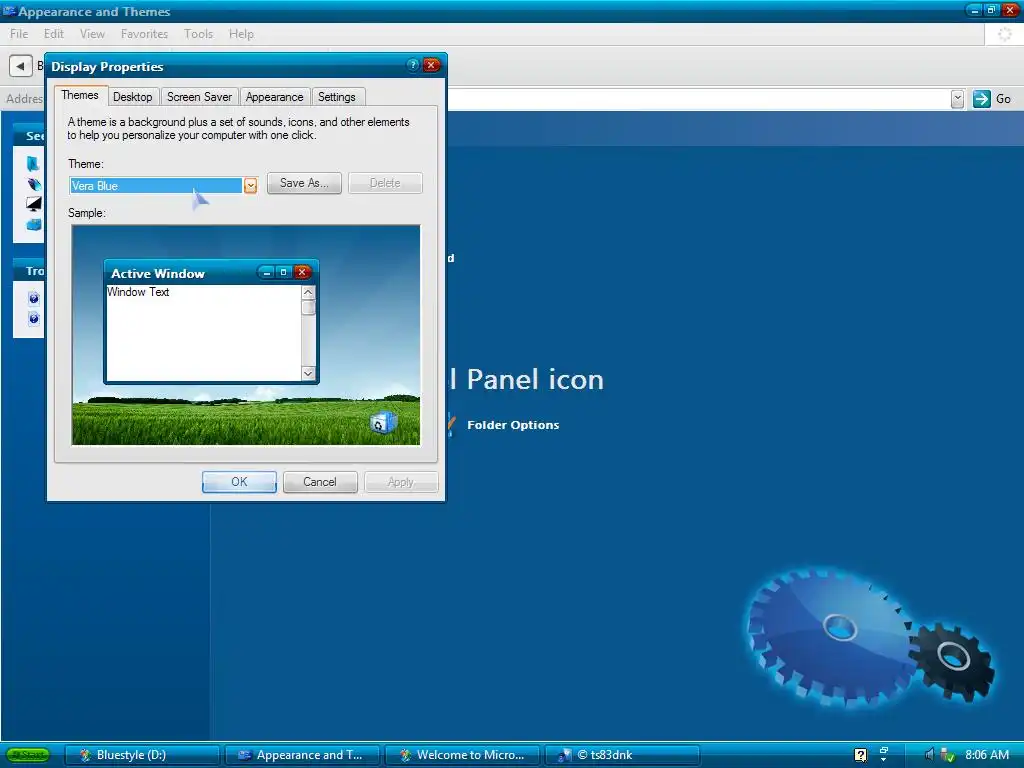Click the 8:06 AM clock

(x=987, y=755)
